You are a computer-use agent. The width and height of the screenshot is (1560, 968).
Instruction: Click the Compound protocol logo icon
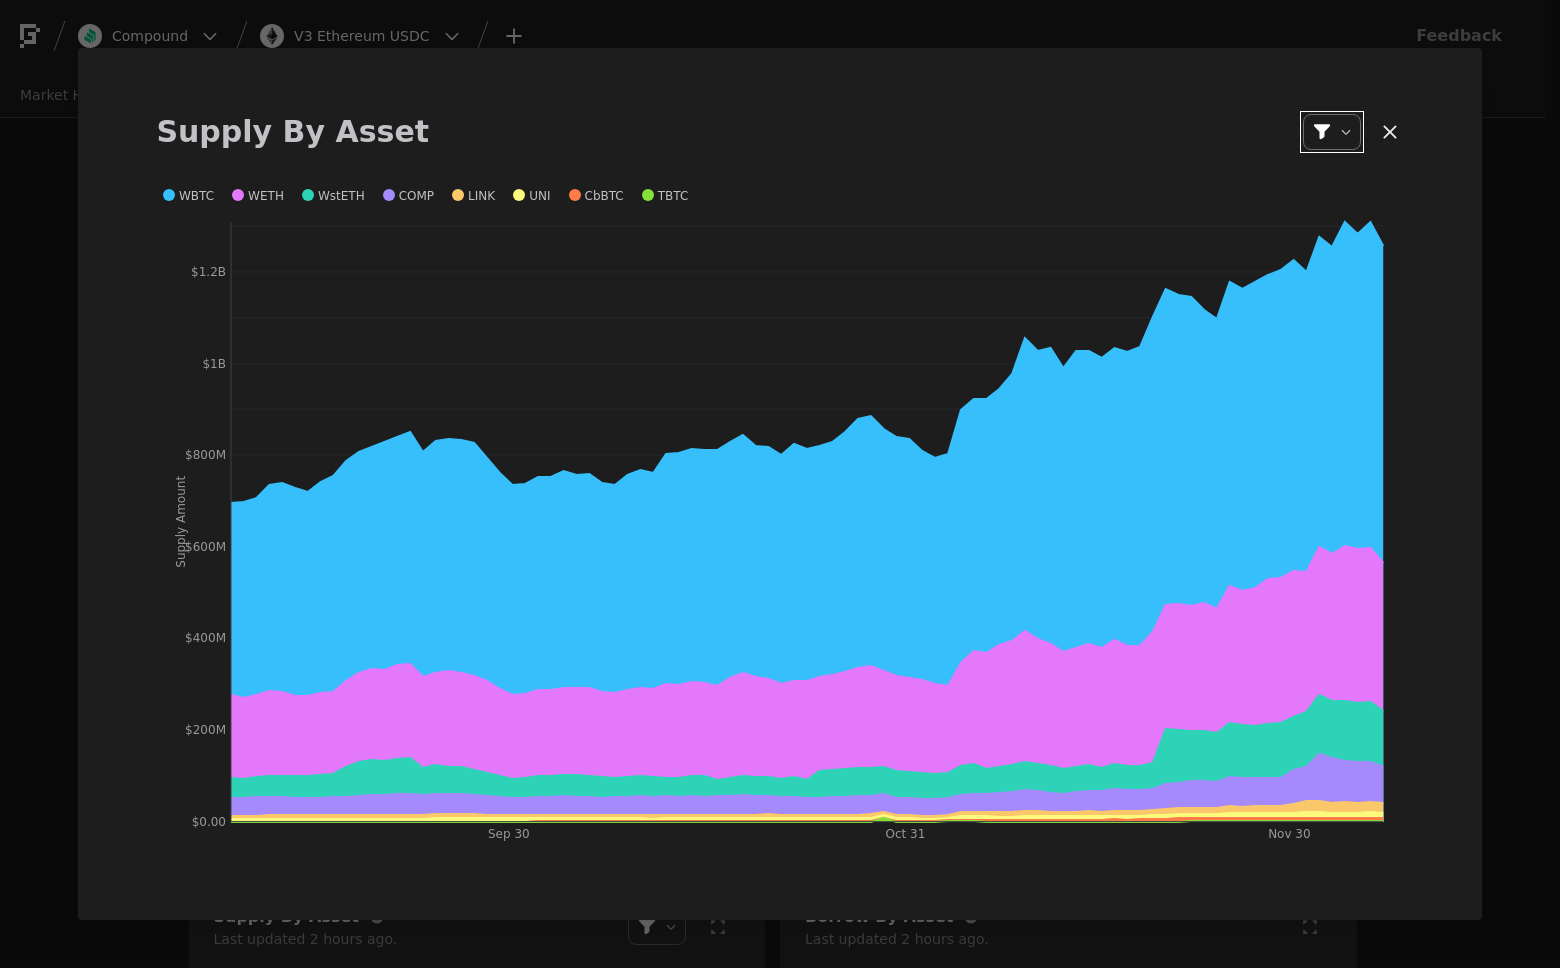click(90, 36)
